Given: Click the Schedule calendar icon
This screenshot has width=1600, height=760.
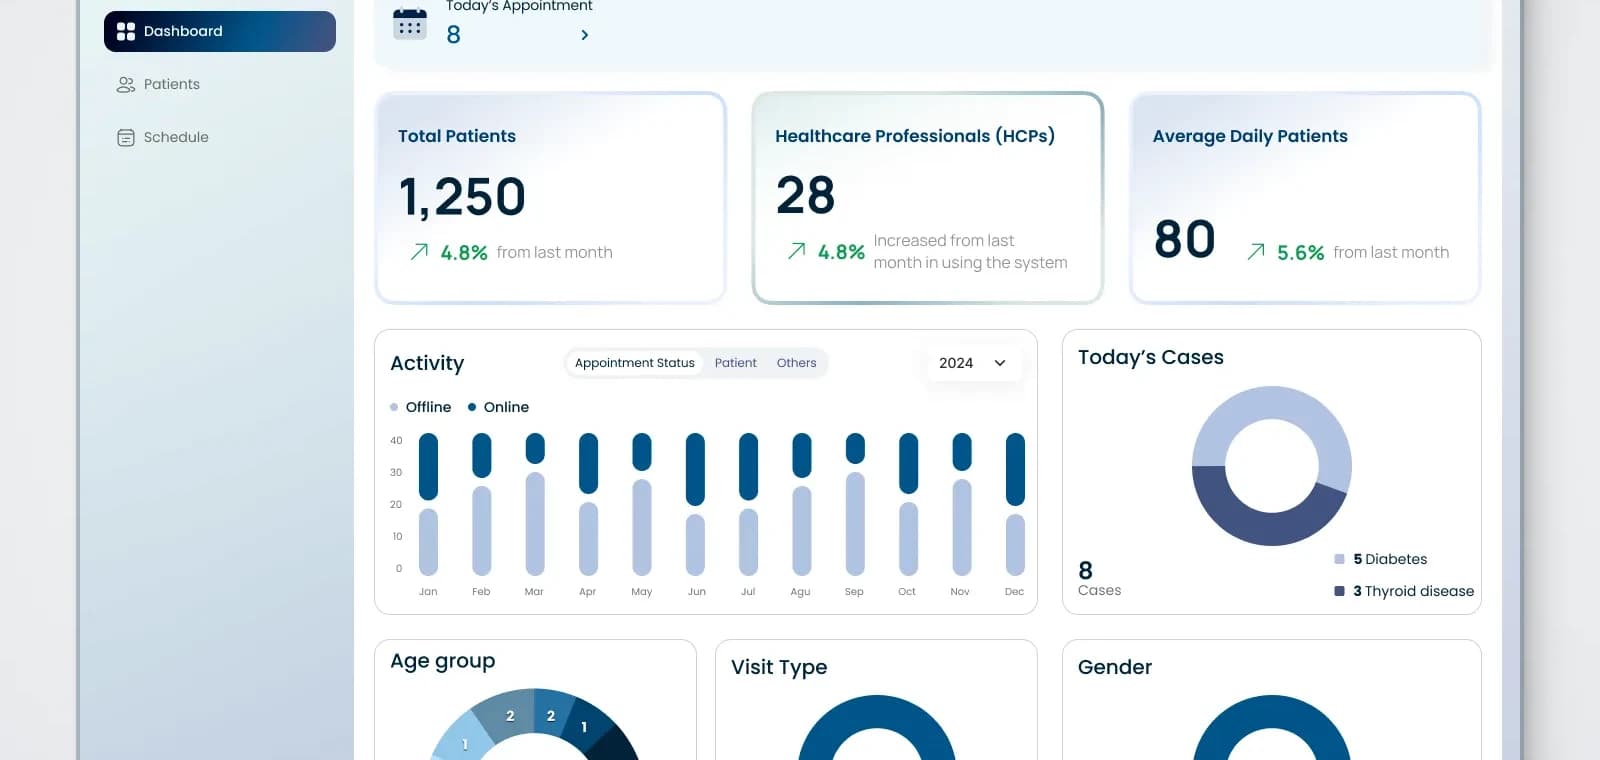Looking at the screenshot, I should (126, 138).
